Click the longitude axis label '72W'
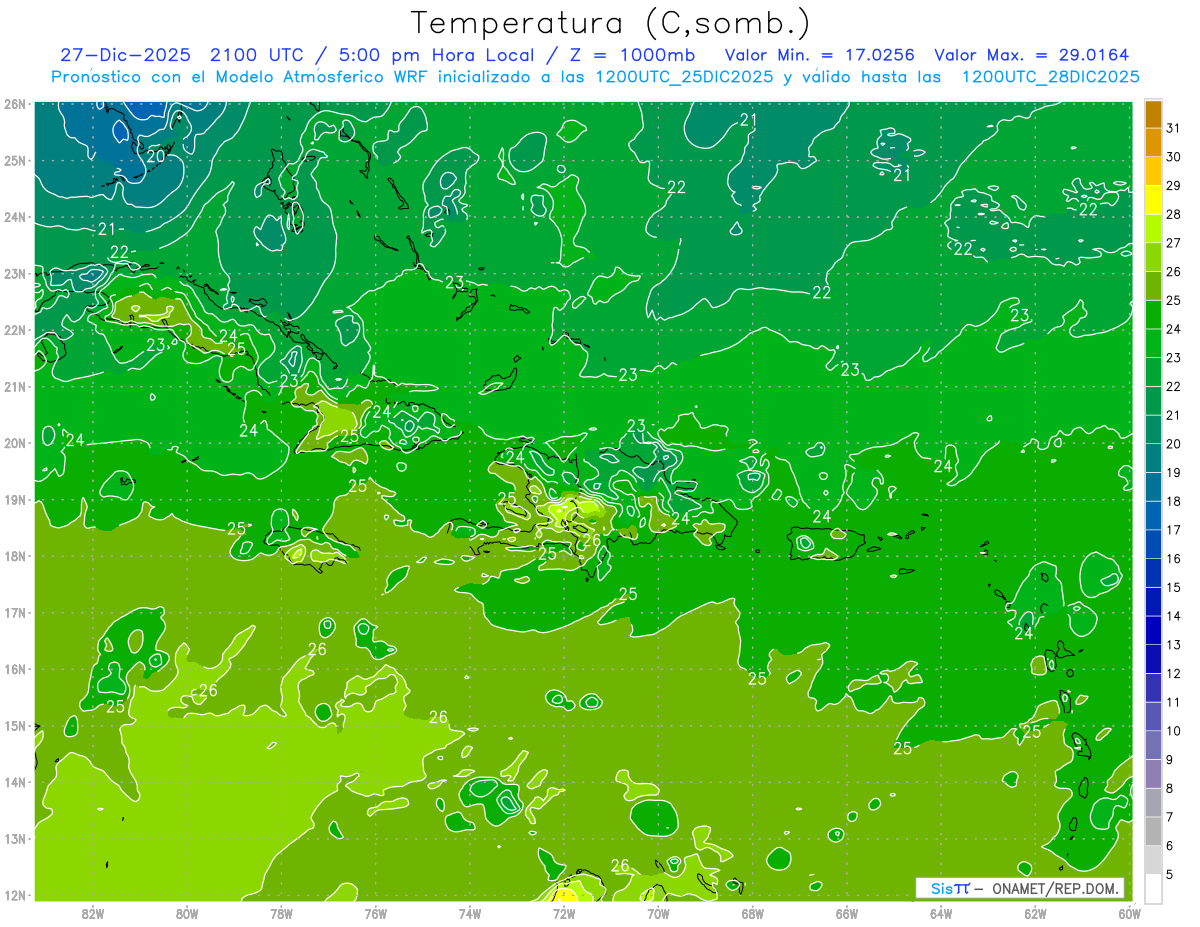 pyautogui.click(x=564, y=913)
